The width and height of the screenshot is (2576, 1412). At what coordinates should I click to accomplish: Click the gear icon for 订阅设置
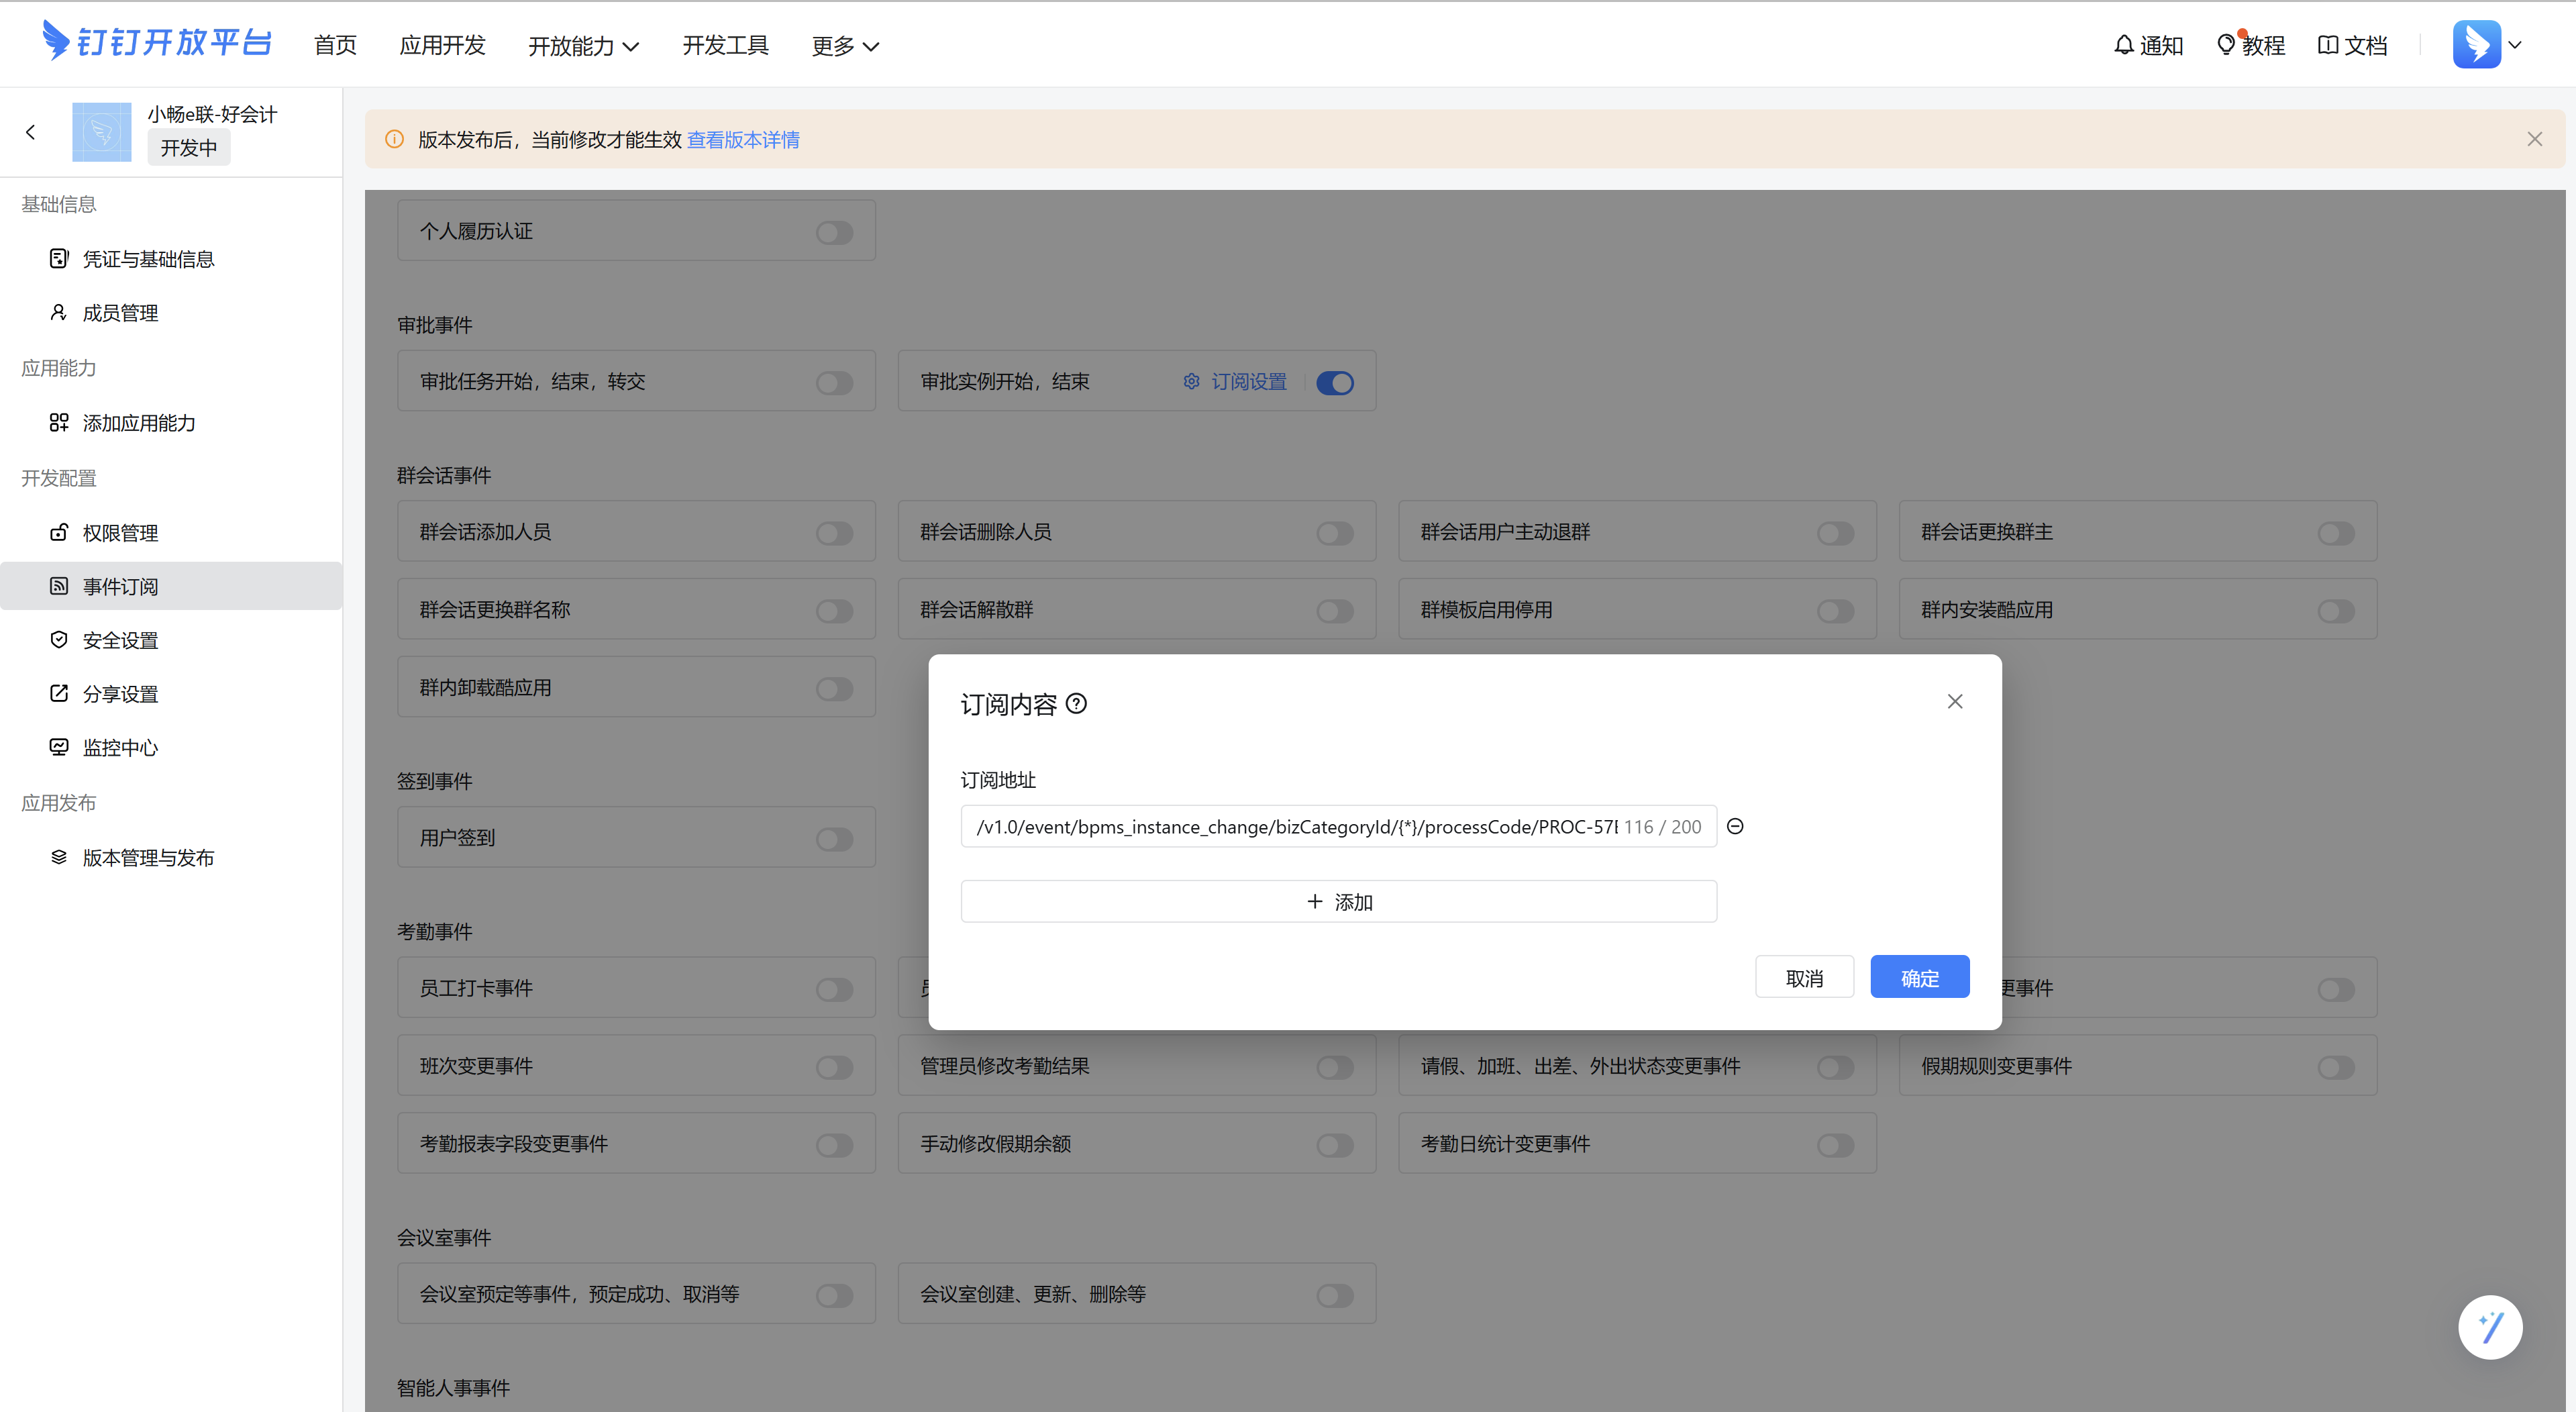click(x=1191, y=382)
